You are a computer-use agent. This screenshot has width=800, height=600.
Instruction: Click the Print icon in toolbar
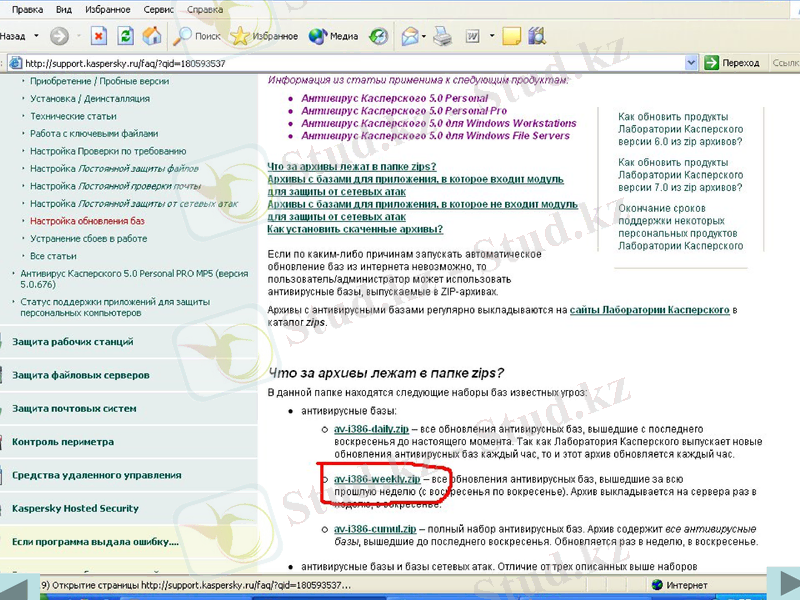tap(442, 36)
